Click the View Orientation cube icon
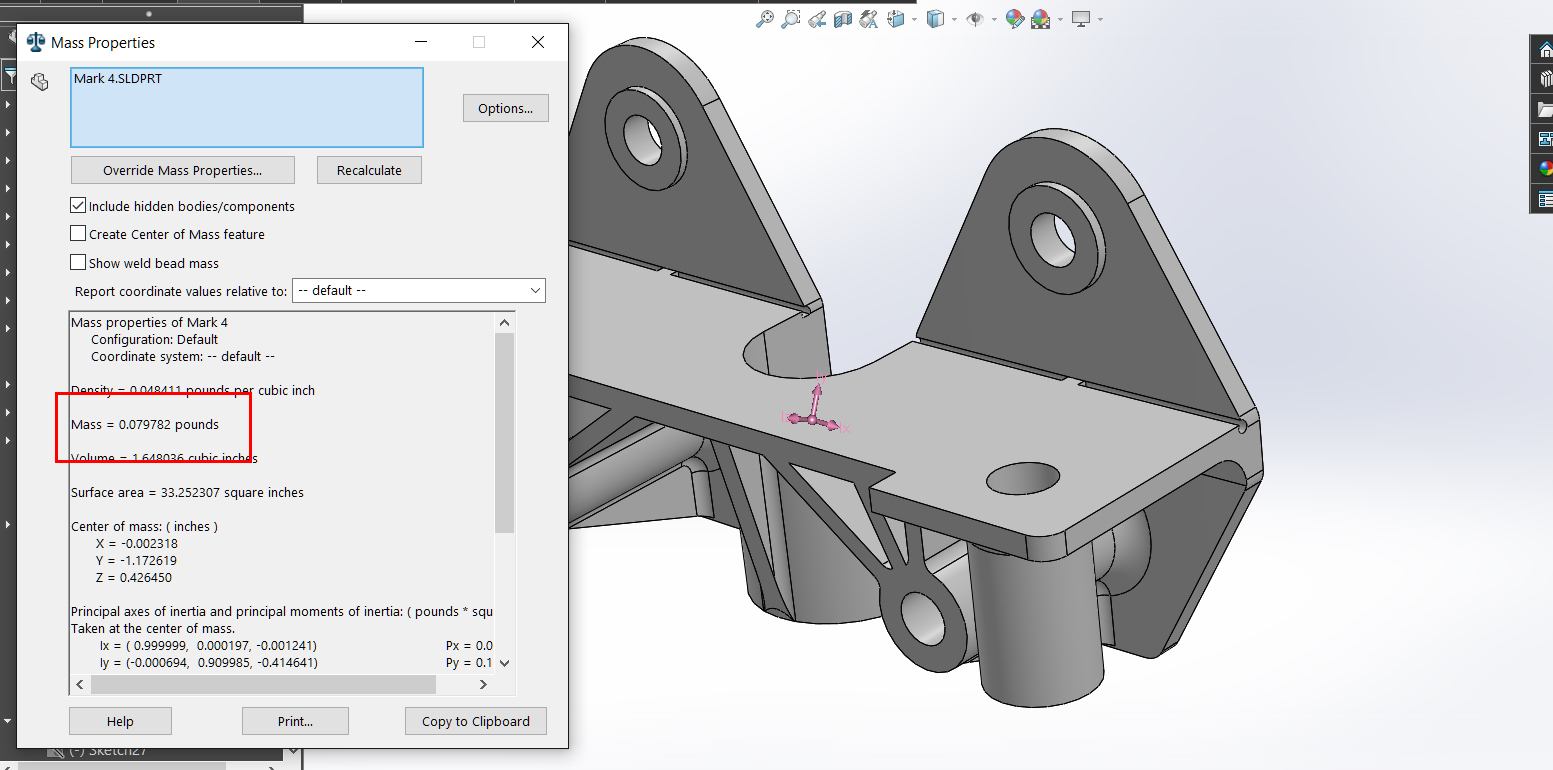The height and width of the screenshot is (770, 1553). click(x=895, y=18)
